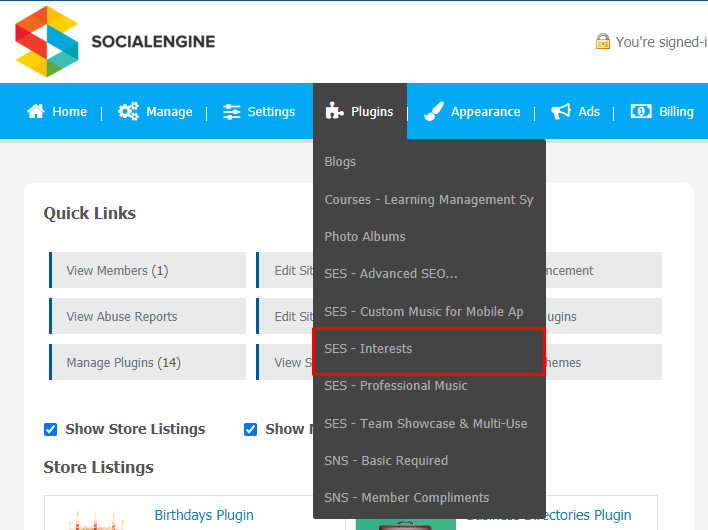
Task: Open the Home menu
Action: point(57,112)
